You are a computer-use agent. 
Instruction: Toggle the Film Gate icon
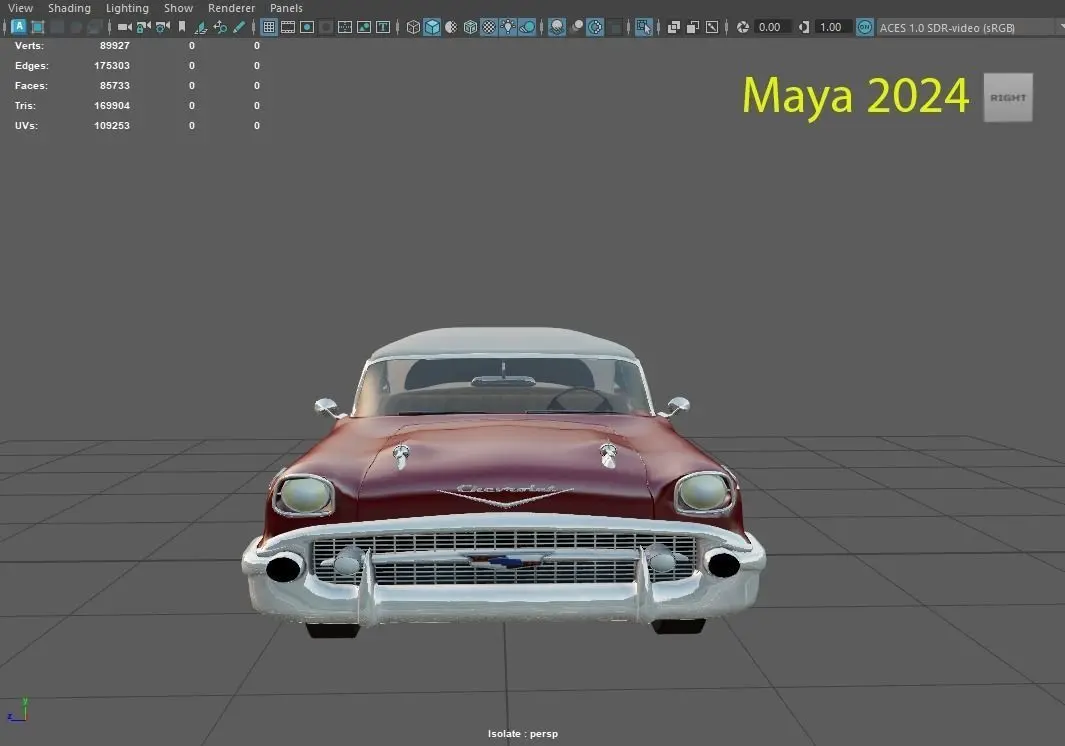click(x=288, y=27)
